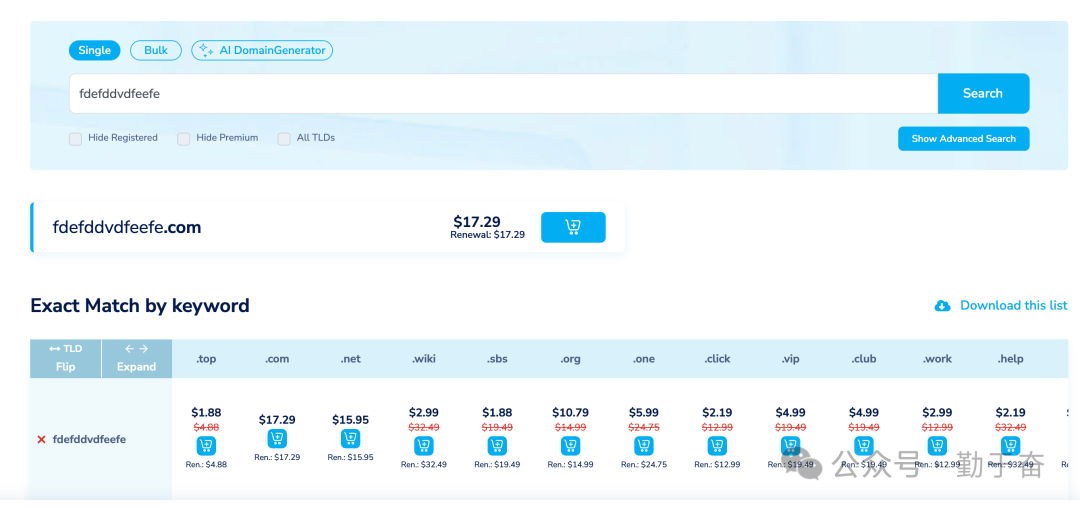Screen dimensions: 1080x508
Task: Add the .top domain to cart
Action: click(206, 446)
